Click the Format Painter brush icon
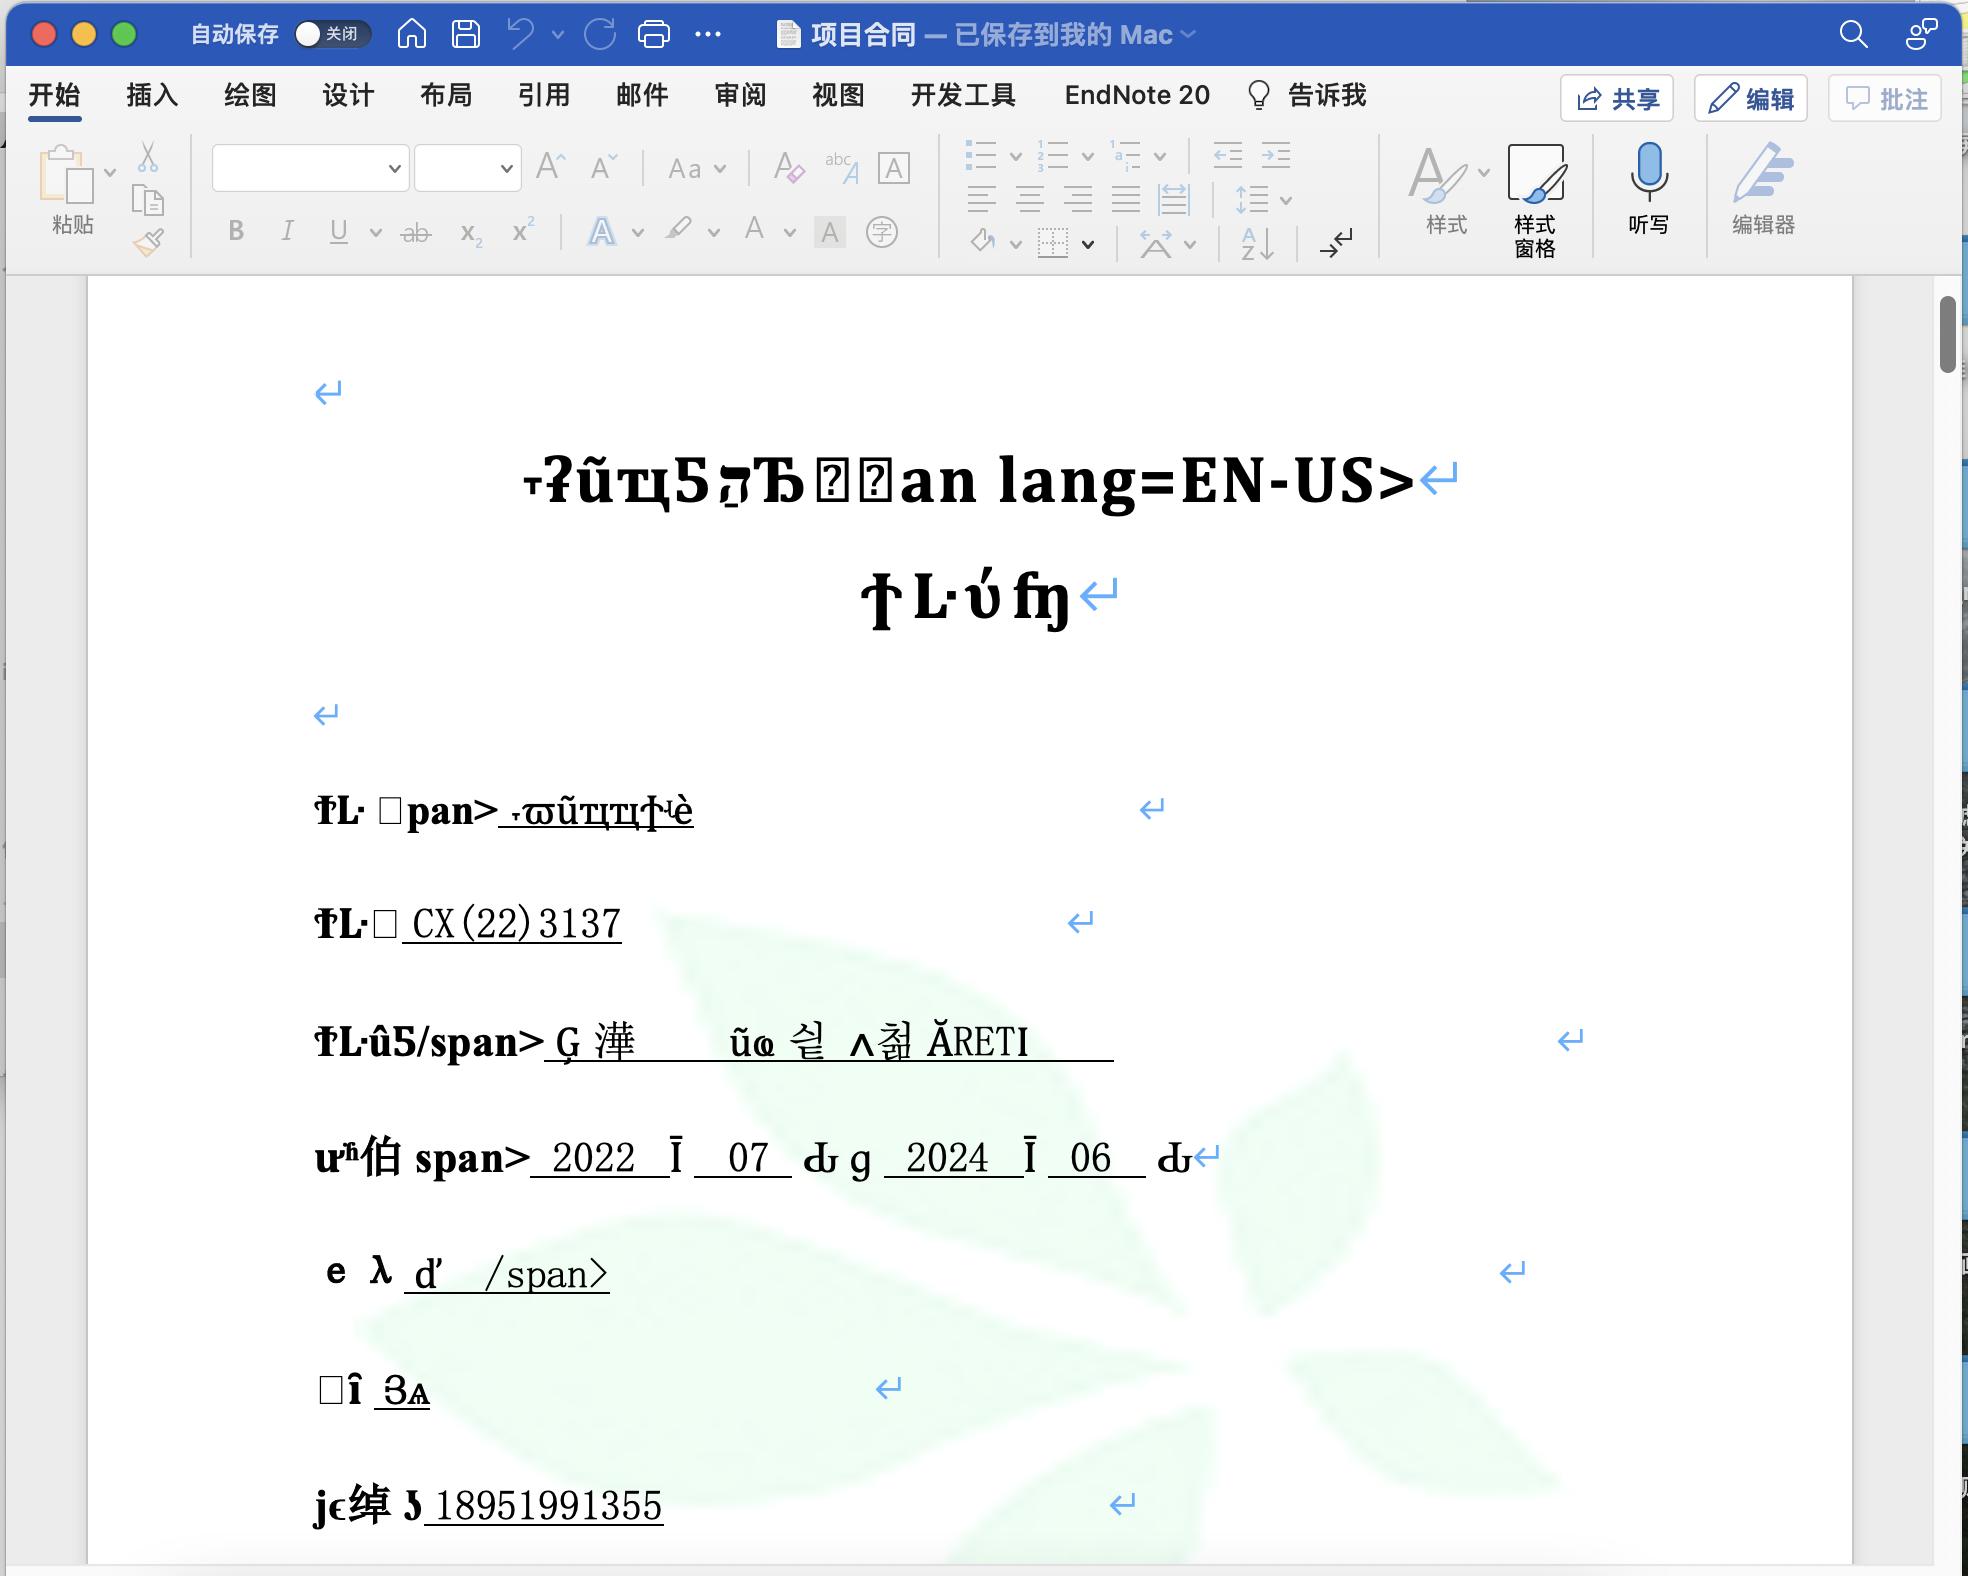 (148, 242)
